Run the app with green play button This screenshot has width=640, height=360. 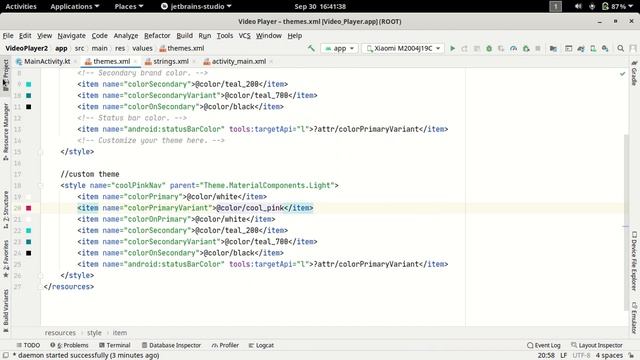[x=452, y=48]
